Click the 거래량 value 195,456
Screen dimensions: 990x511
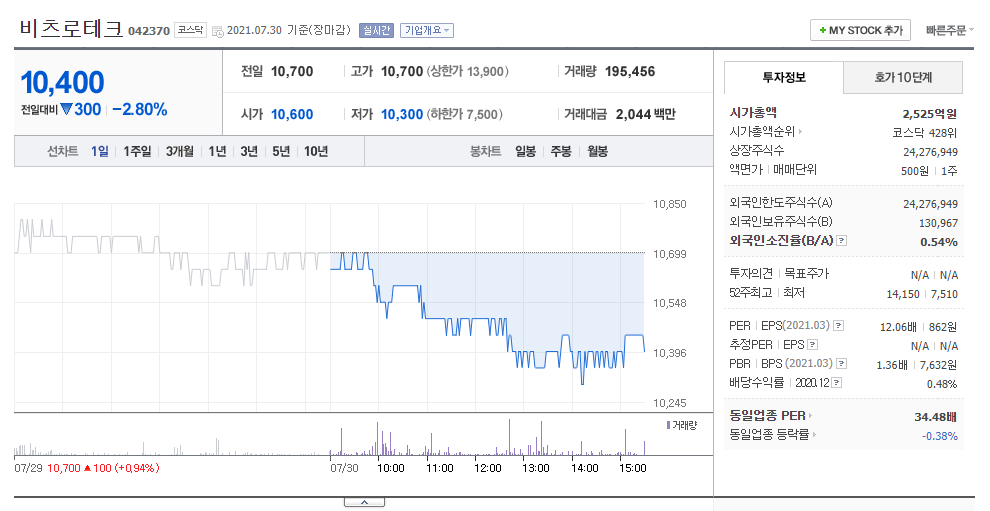tap(629, 71)
